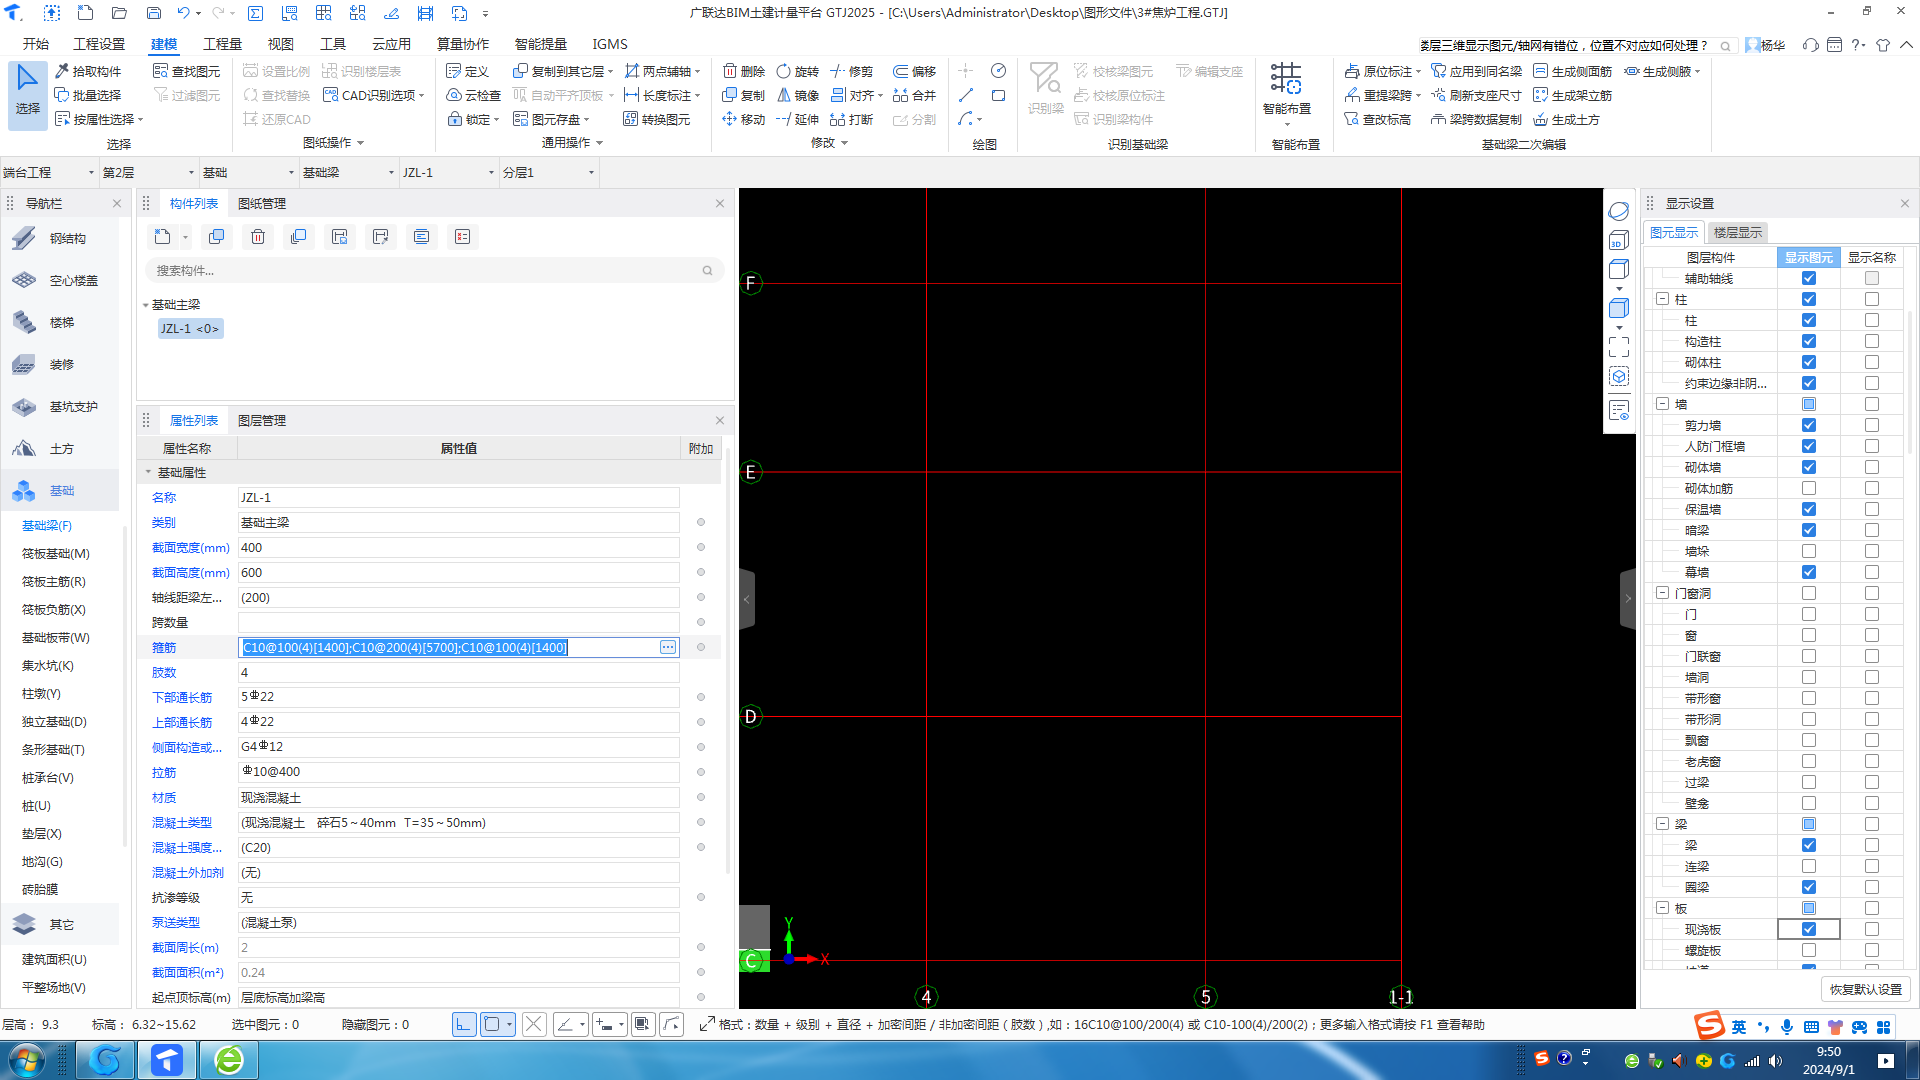Screen dimensions: 1920x1080
Task: Click 恢复默认设置 button
Action: coord(1865,989)
